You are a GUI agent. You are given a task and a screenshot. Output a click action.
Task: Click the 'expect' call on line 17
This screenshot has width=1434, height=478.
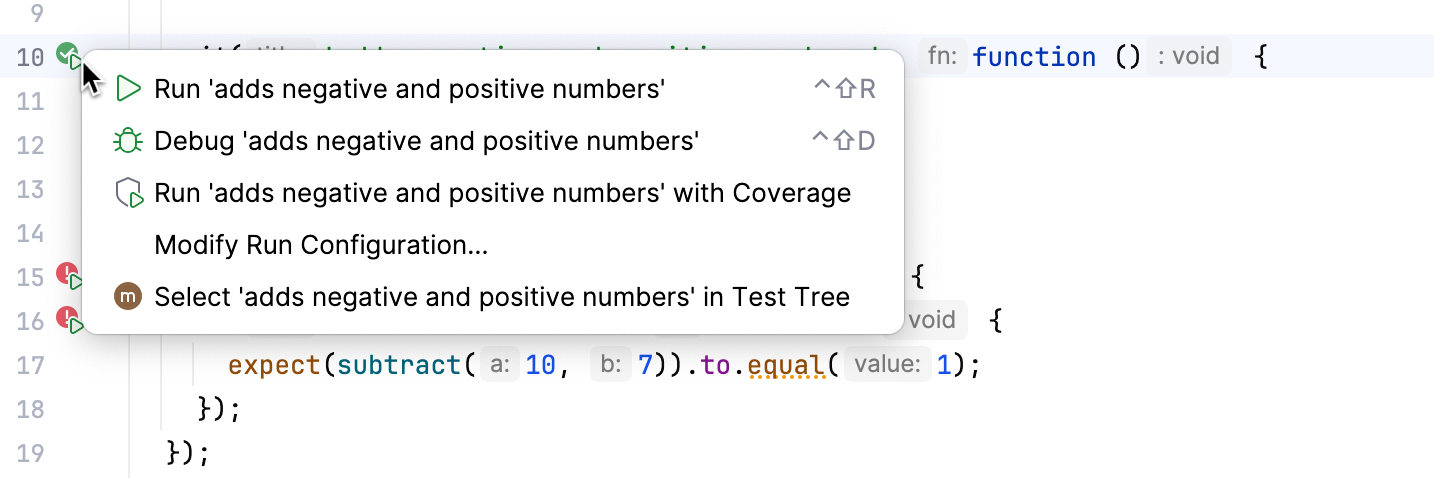click(275, 365)
